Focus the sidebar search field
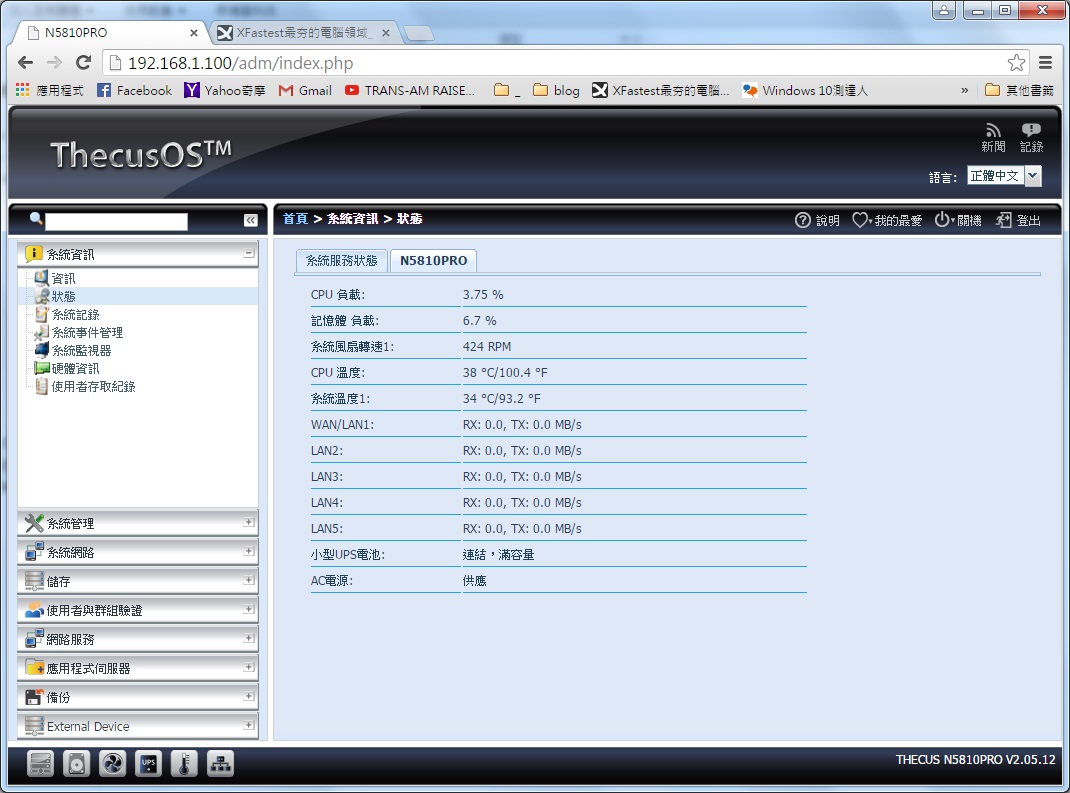This screenshot has height=793, width=1070. (116, 221)
